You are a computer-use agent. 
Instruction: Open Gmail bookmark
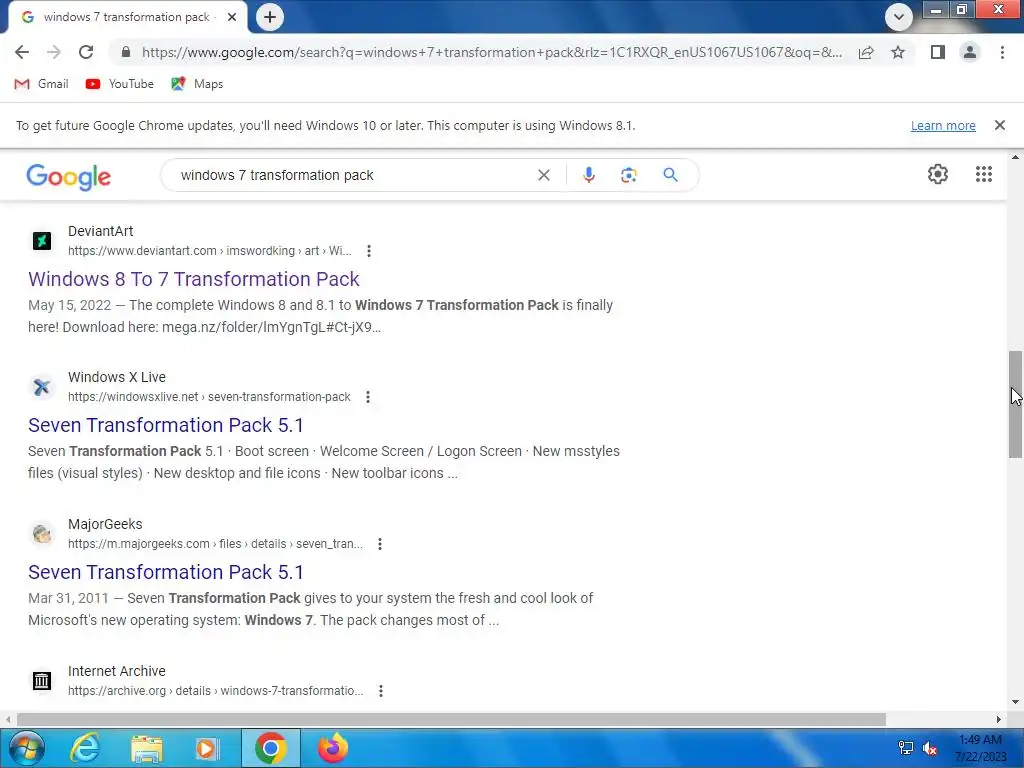pos(41,84)
